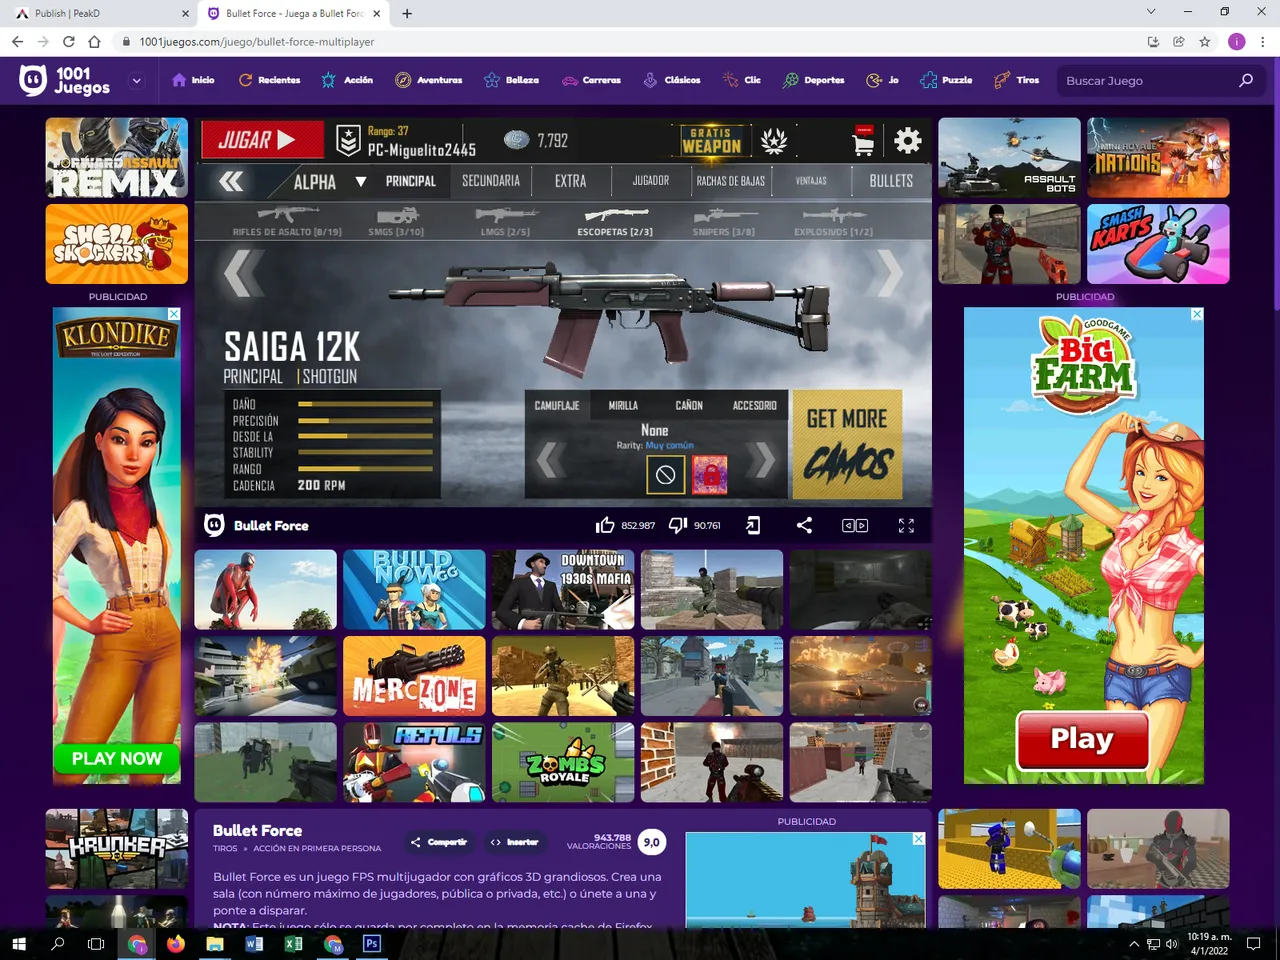Open the Shell Shockers game thumbnail
Screen dimensions: 1280x960
(117, 244)
